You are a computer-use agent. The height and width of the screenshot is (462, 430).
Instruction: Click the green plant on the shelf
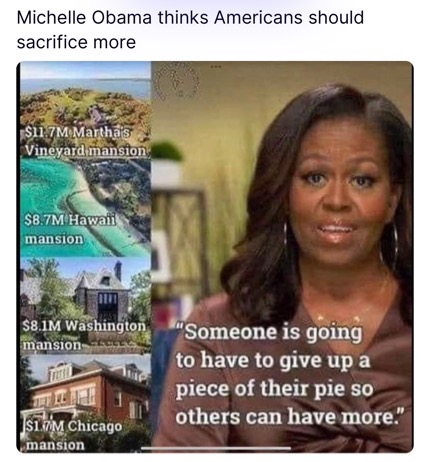coord(166,151)
